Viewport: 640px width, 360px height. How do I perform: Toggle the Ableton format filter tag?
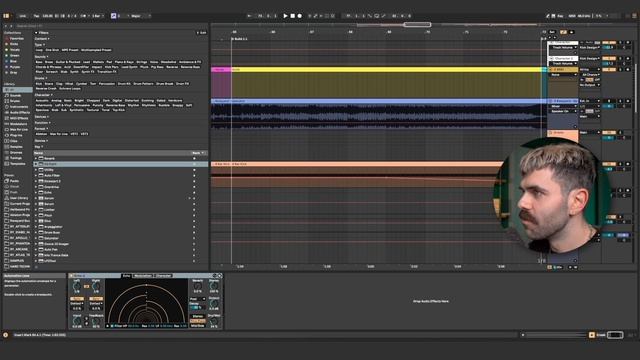pyautogui.click(x=41, y=134)
